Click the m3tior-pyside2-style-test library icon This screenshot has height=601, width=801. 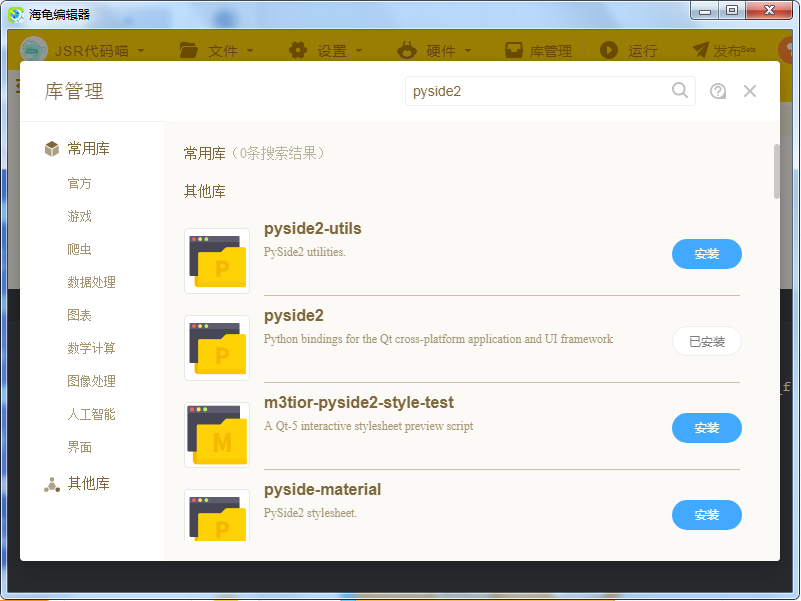[217, 435]
